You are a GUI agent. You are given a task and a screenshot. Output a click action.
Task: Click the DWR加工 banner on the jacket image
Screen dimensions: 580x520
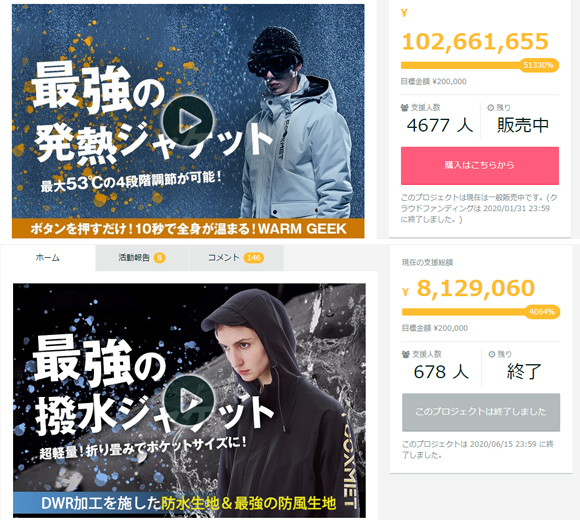(x=189, y=503)
